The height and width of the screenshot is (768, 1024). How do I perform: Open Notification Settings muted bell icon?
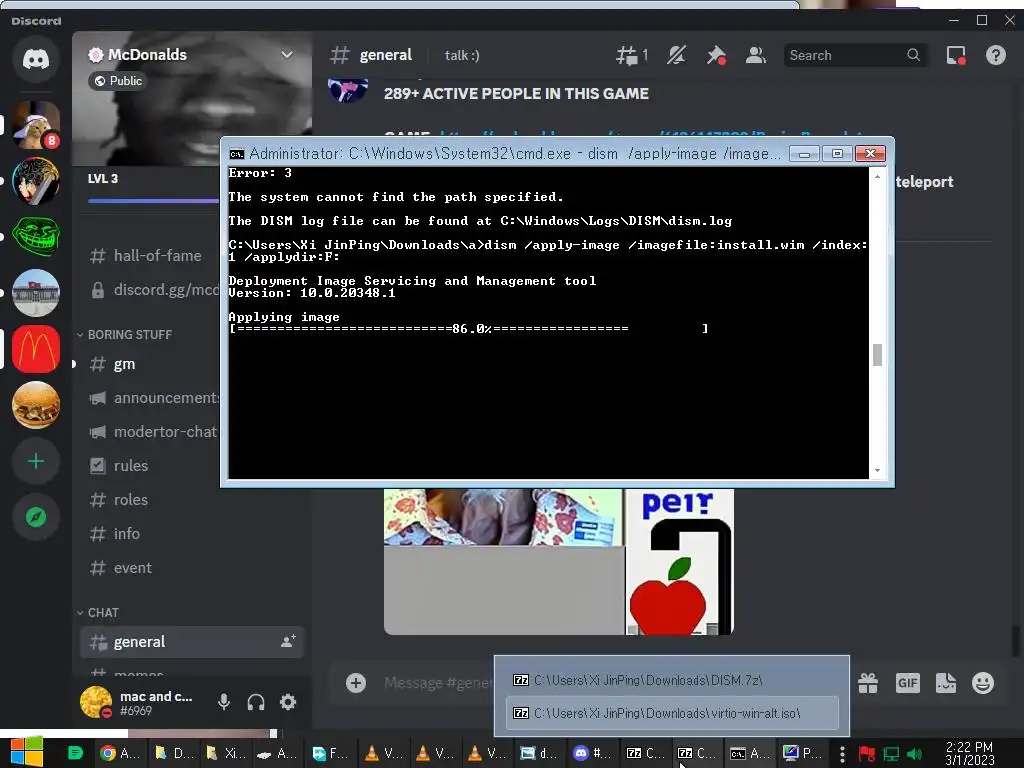(677, 56)
